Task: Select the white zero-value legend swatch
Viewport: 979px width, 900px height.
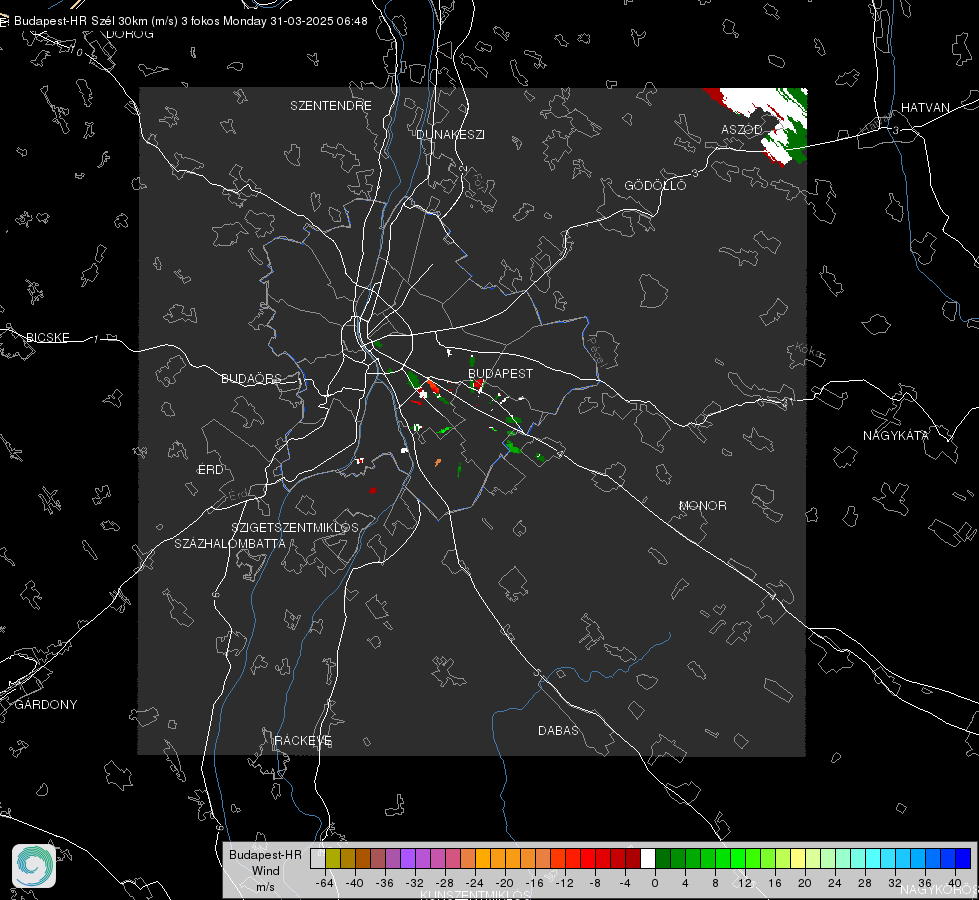Action: 648,858
